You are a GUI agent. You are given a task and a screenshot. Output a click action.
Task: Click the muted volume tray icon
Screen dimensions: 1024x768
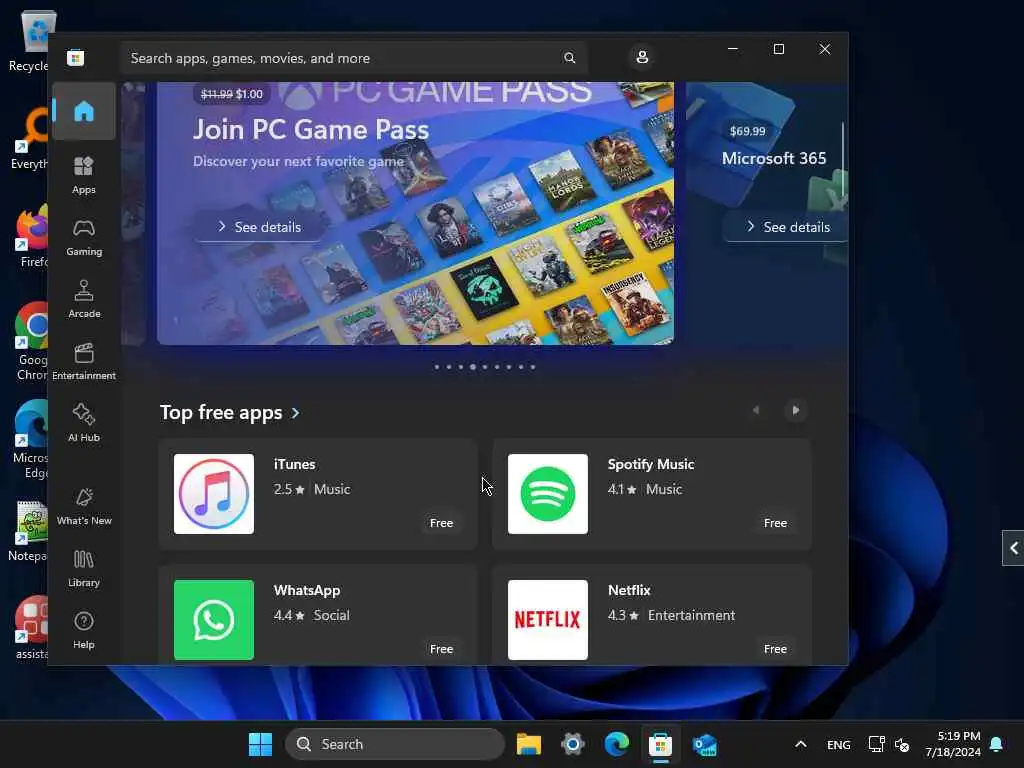coord(902,744)
